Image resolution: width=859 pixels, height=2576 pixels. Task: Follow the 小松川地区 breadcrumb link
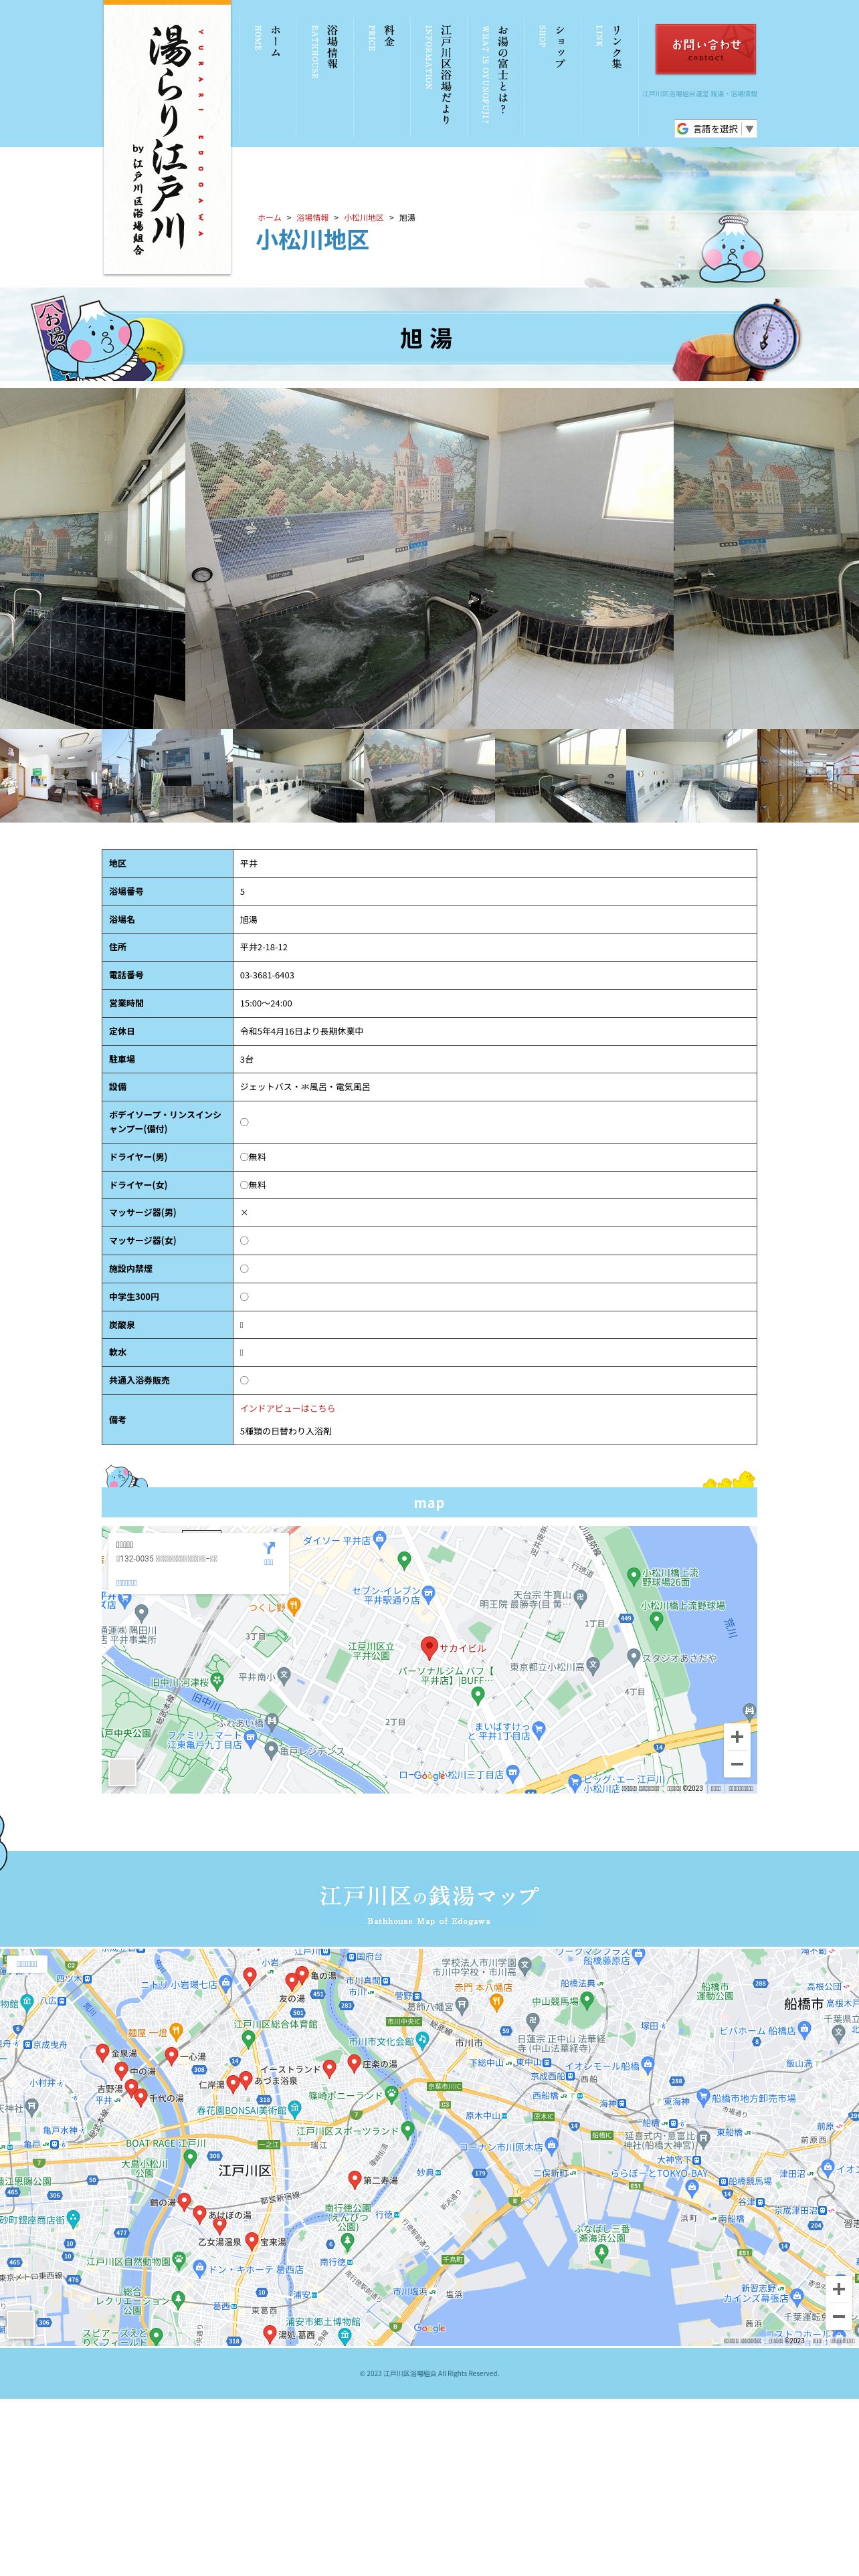click(364, 217)
